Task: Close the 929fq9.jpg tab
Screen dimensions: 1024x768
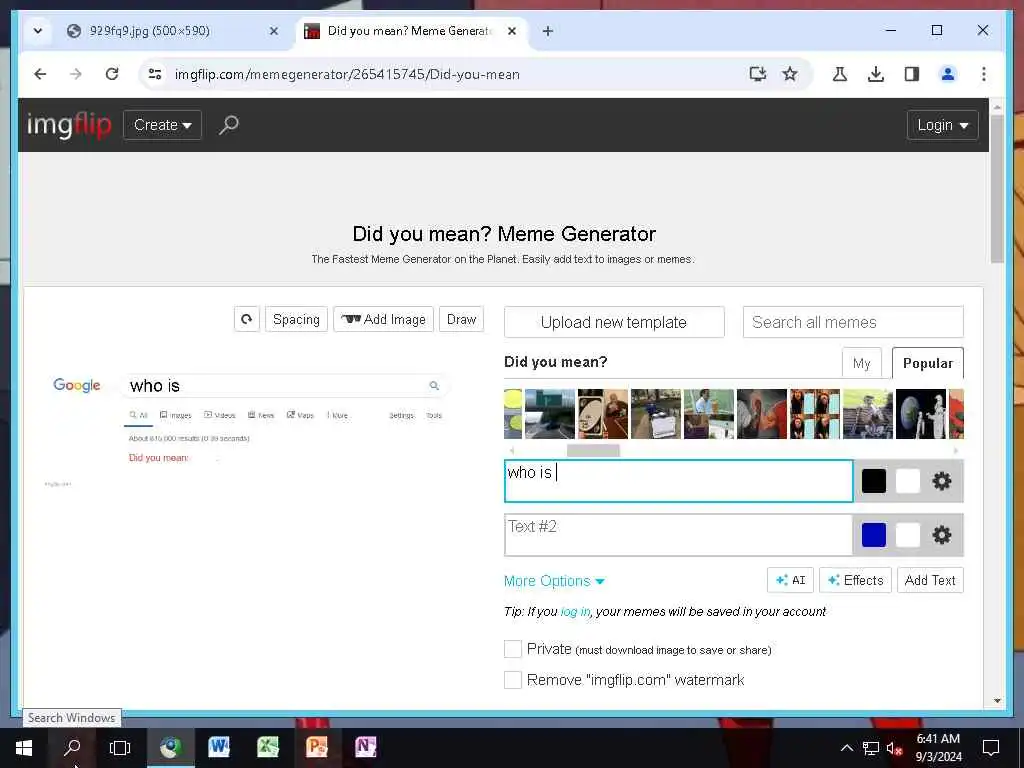Action: [274, 31]
